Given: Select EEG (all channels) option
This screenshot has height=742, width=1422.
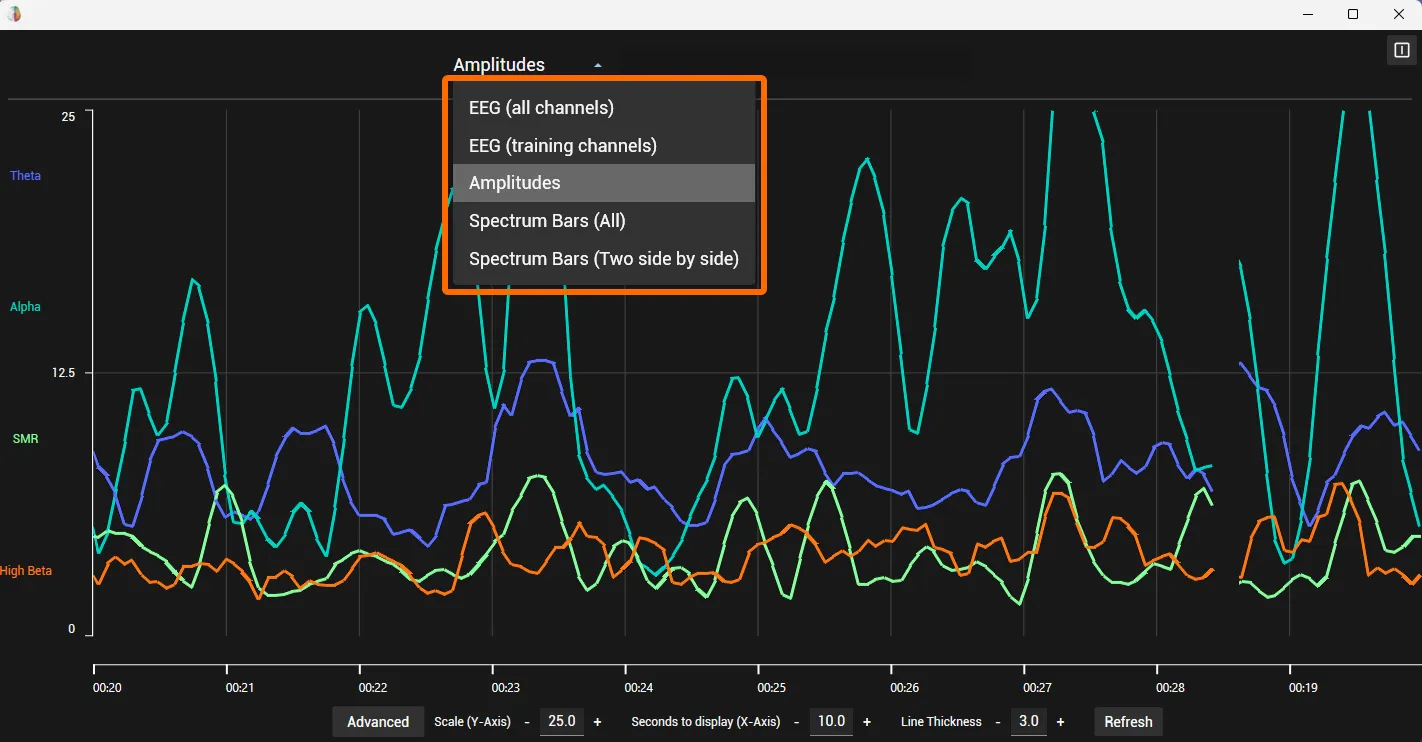Looking at the screenshot, I should 604,107.
